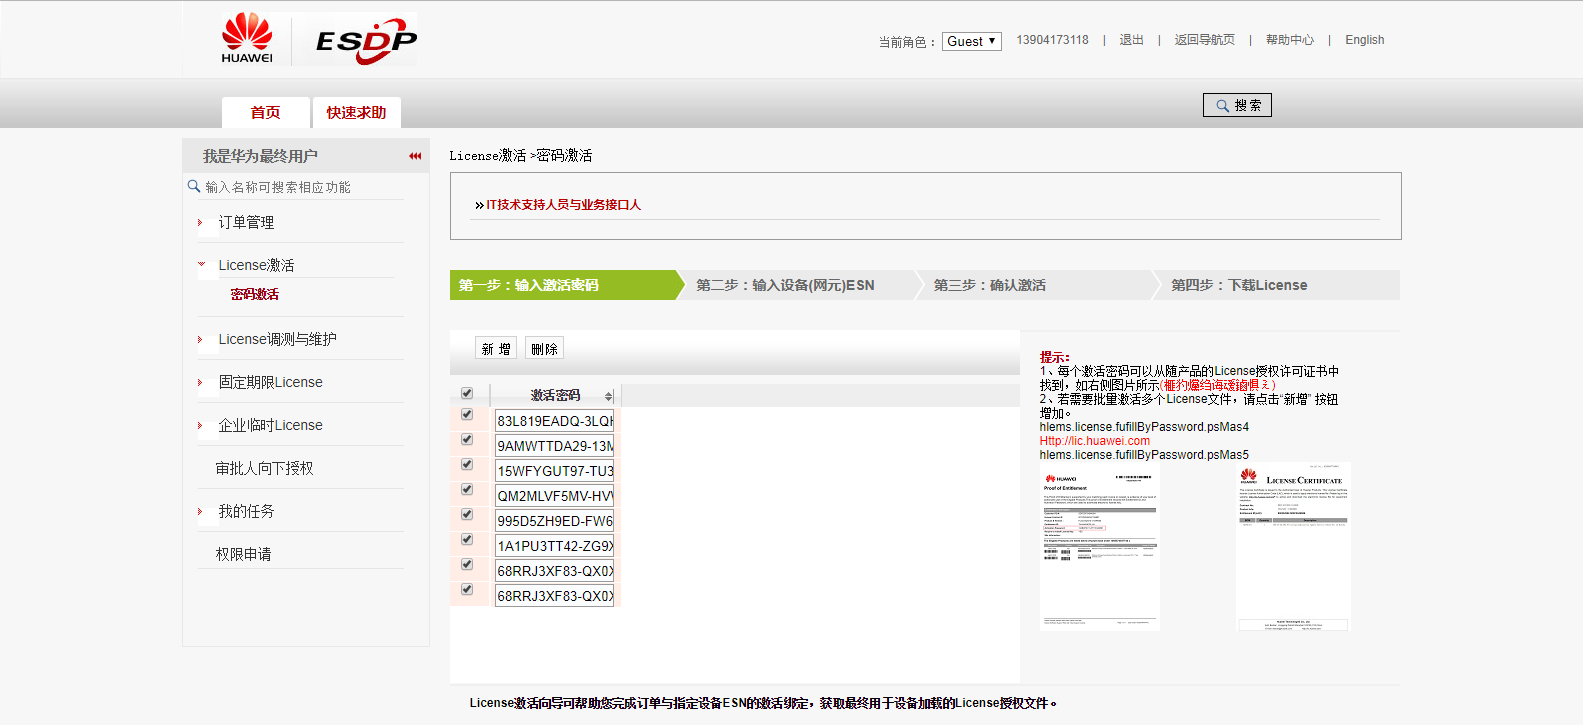
Task: Collapse sidebar with red double-arrow icon
Action: pyautogui.click(x=415, y=156)
